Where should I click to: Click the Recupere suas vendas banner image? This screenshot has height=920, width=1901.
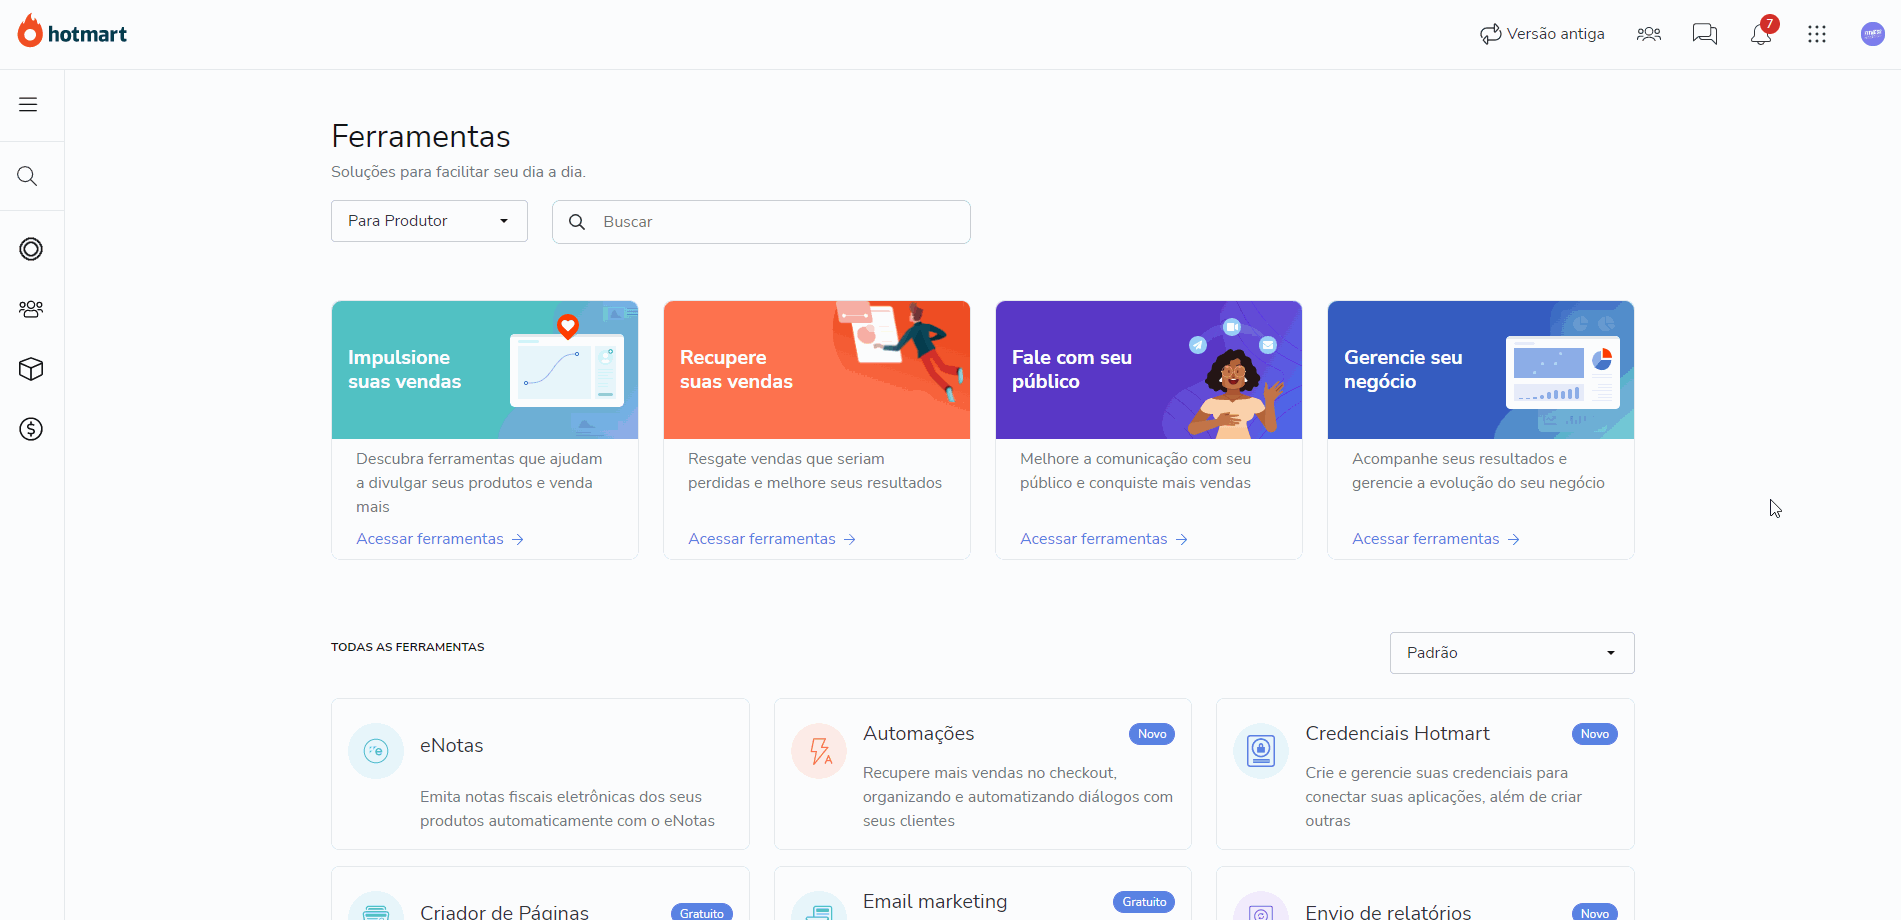pos(817,370)
